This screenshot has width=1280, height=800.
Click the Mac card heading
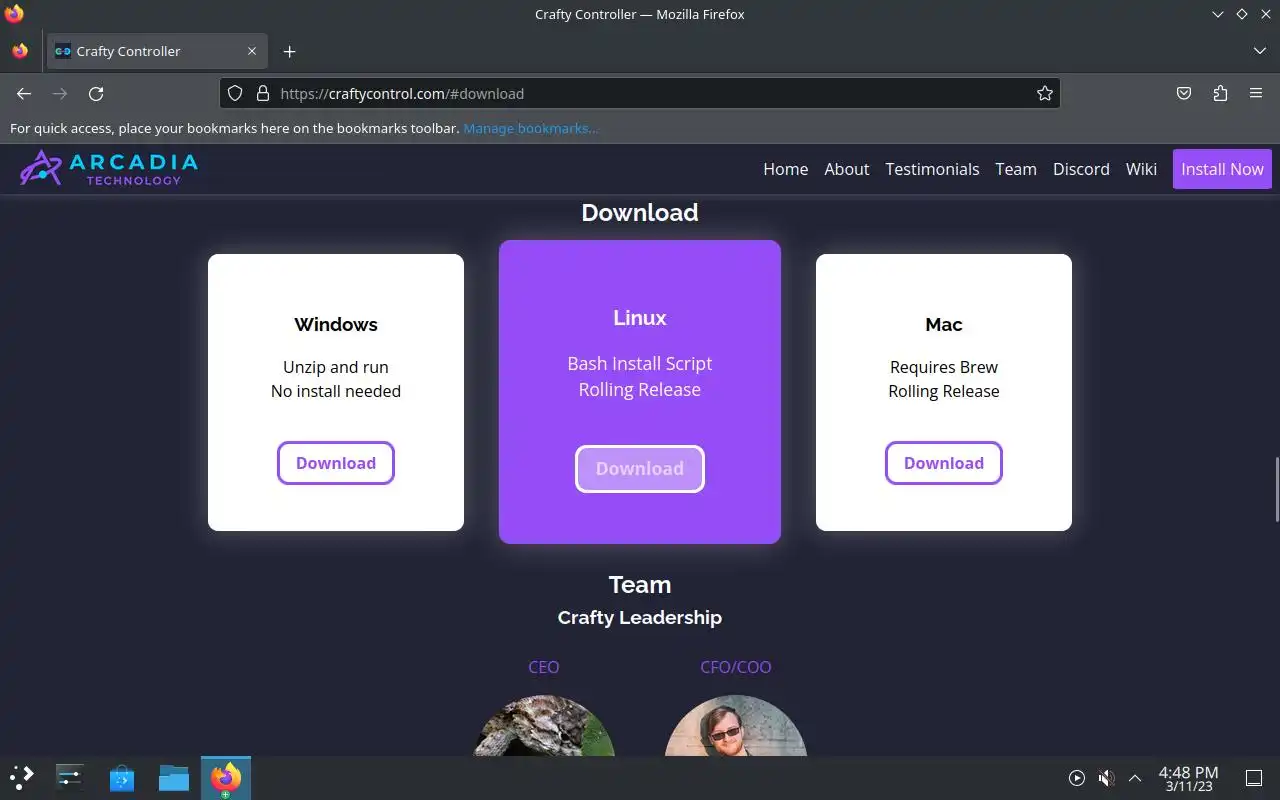click(944, 324)
